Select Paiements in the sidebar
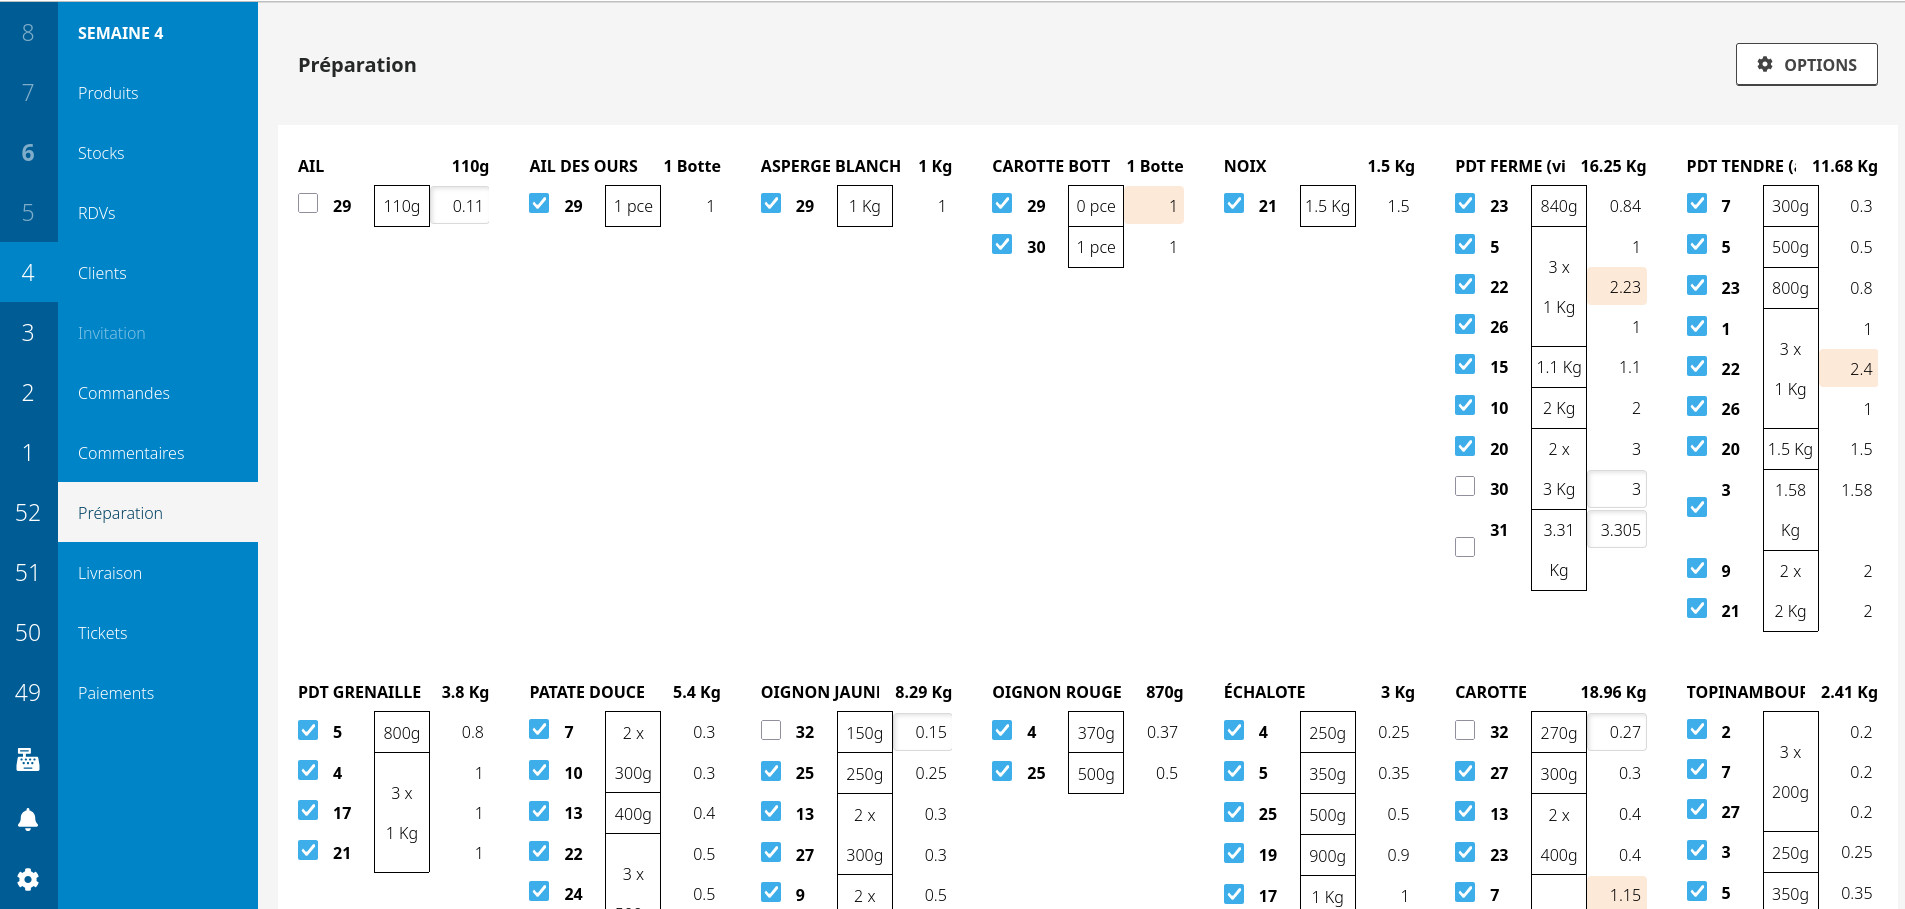This screenshot has width=1905, height=909. tap(116, 693)
